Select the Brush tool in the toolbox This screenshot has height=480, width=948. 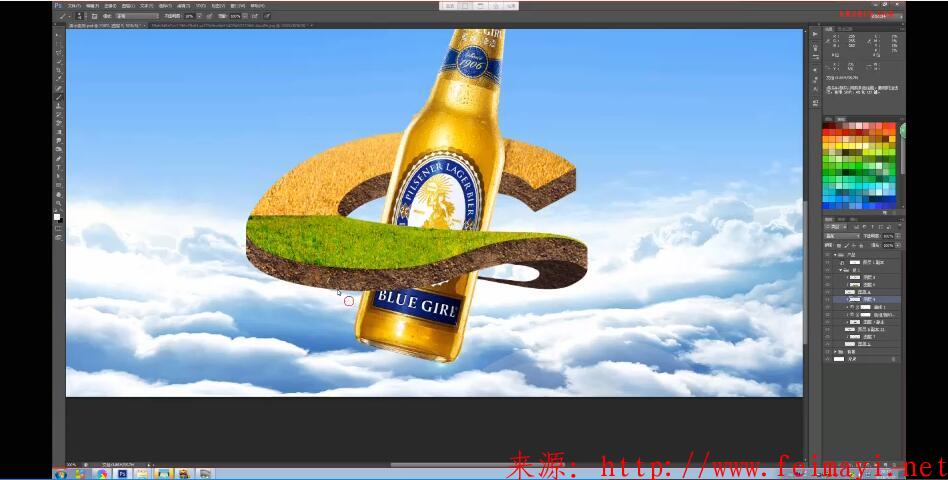click(58, 96)
